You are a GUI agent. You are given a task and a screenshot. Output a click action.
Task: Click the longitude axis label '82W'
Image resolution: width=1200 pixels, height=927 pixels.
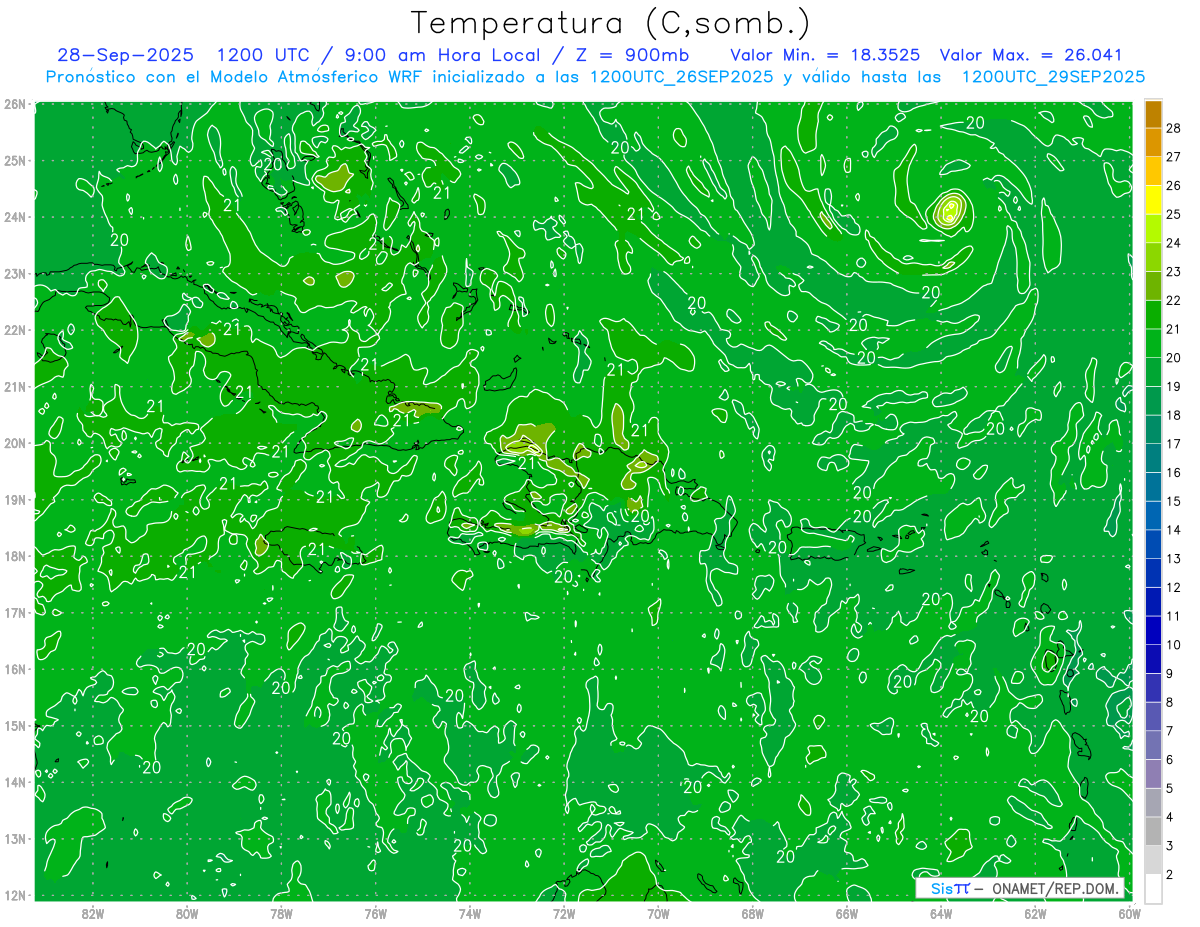(x=92, y=913)
